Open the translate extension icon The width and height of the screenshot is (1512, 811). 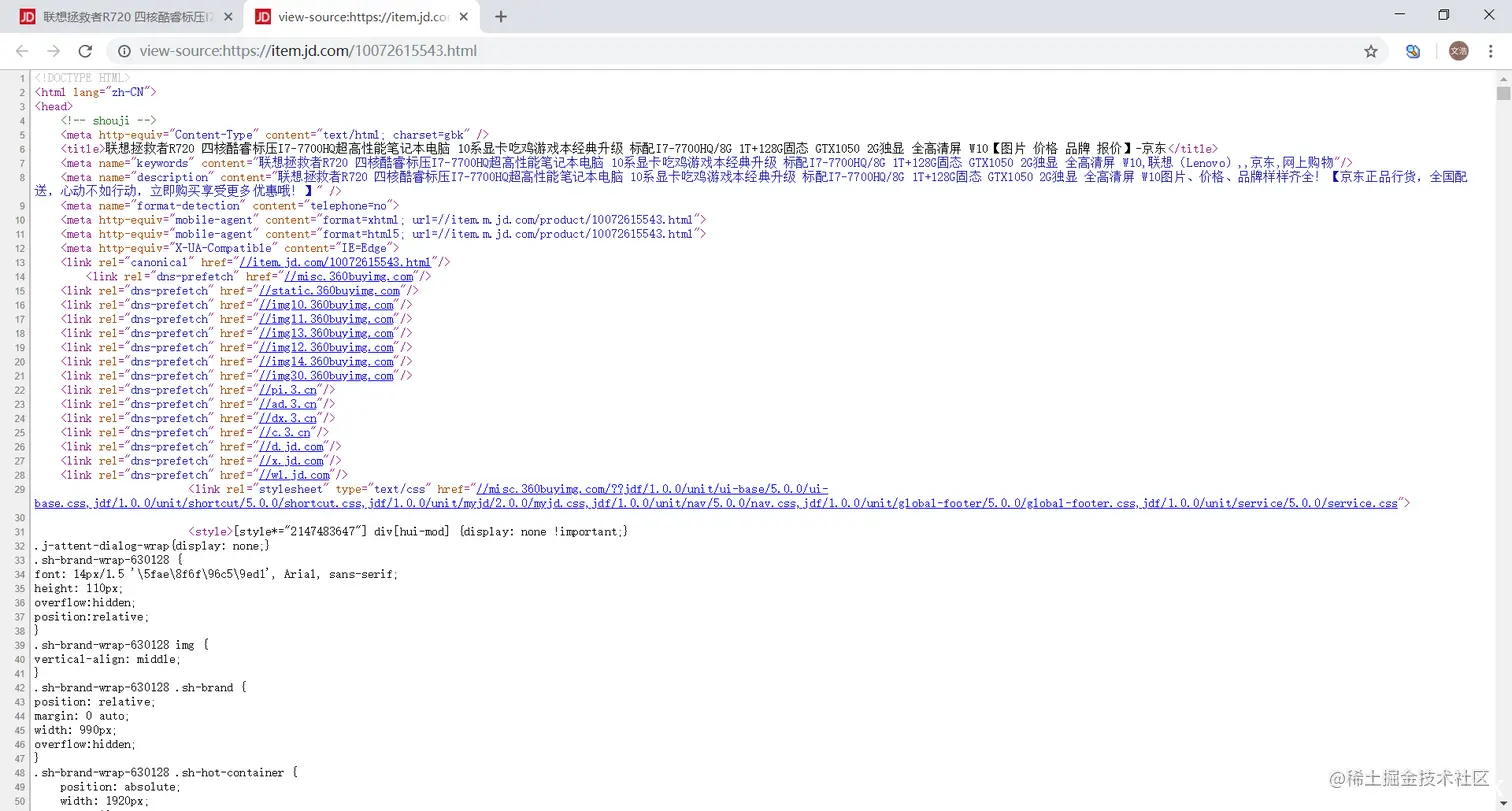coord(1413,51)
